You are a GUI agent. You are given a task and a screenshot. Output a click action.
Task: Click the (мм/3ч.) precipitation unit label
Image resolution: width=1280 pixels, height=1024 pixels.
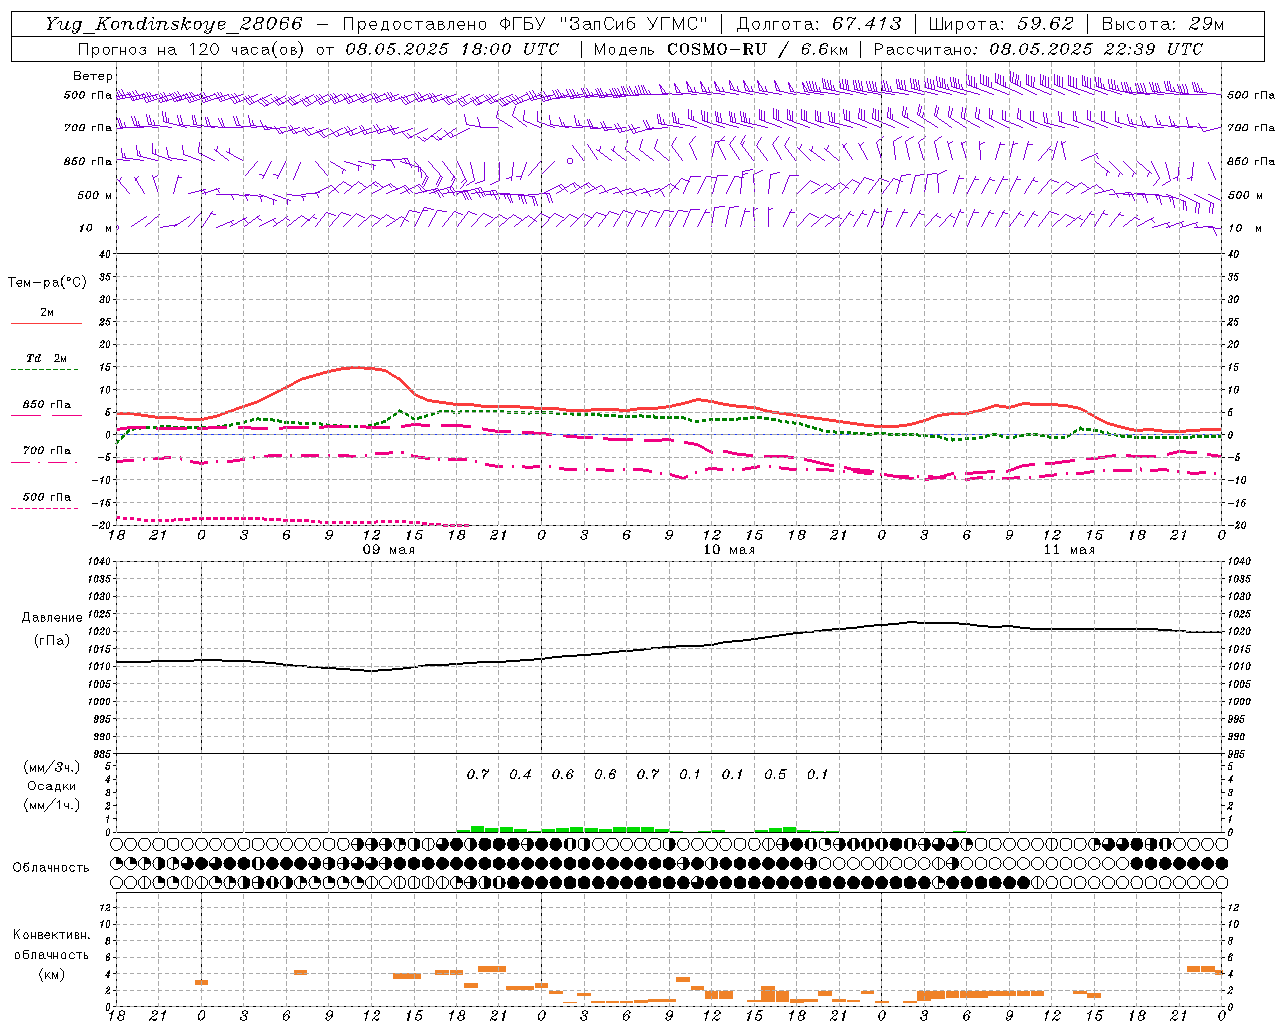point(51,767)
